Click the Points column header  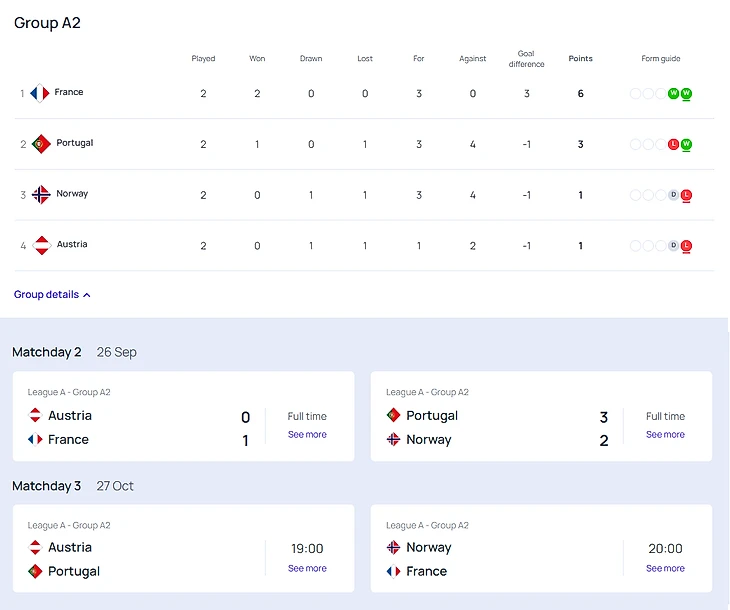tap(580, 59)
